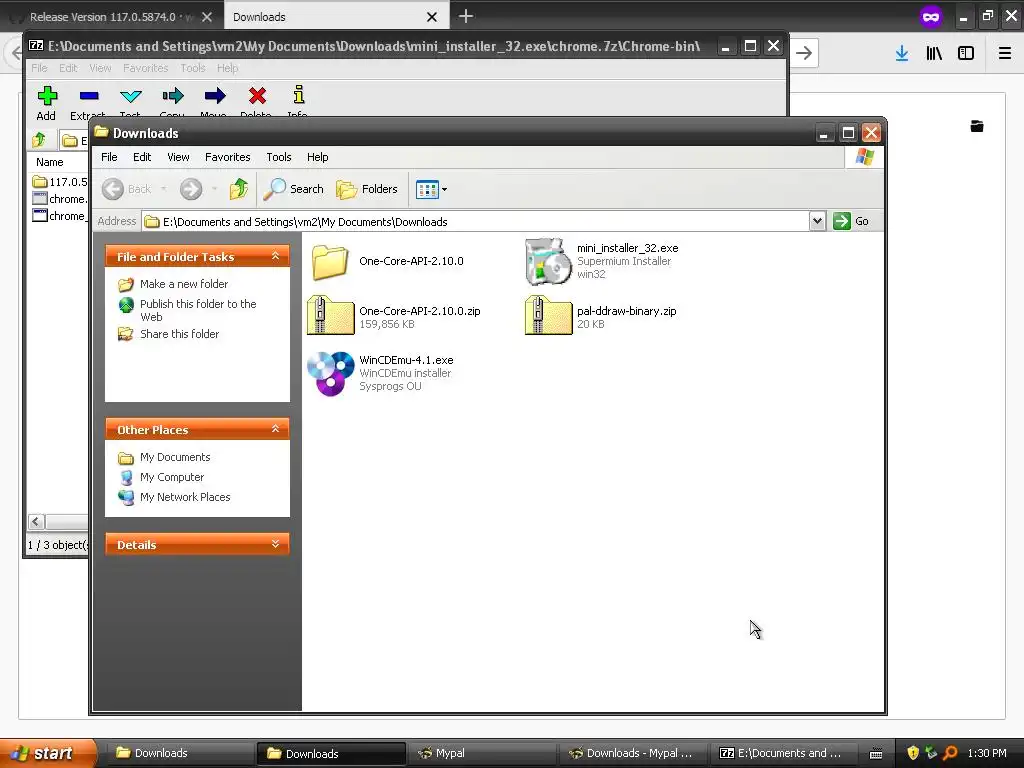Click the disabled Back button in Explorer
This screenshot has height=768, width=1024.
point(127,189)
